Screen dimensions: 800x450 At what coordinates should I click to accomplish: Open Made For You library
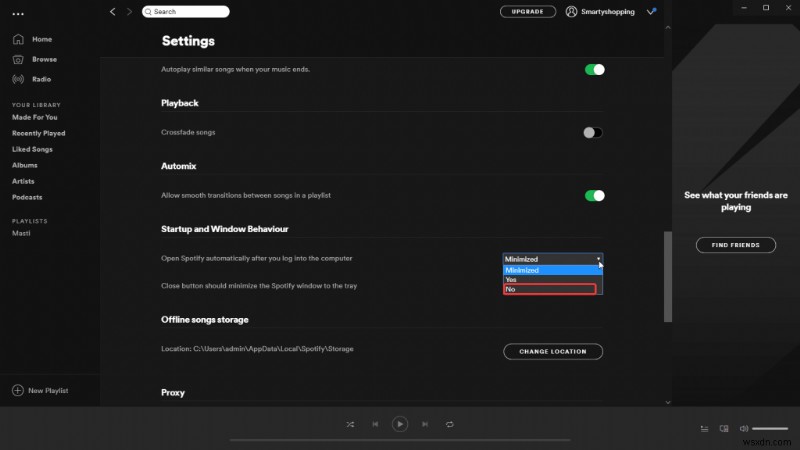(x=35, y=117)
